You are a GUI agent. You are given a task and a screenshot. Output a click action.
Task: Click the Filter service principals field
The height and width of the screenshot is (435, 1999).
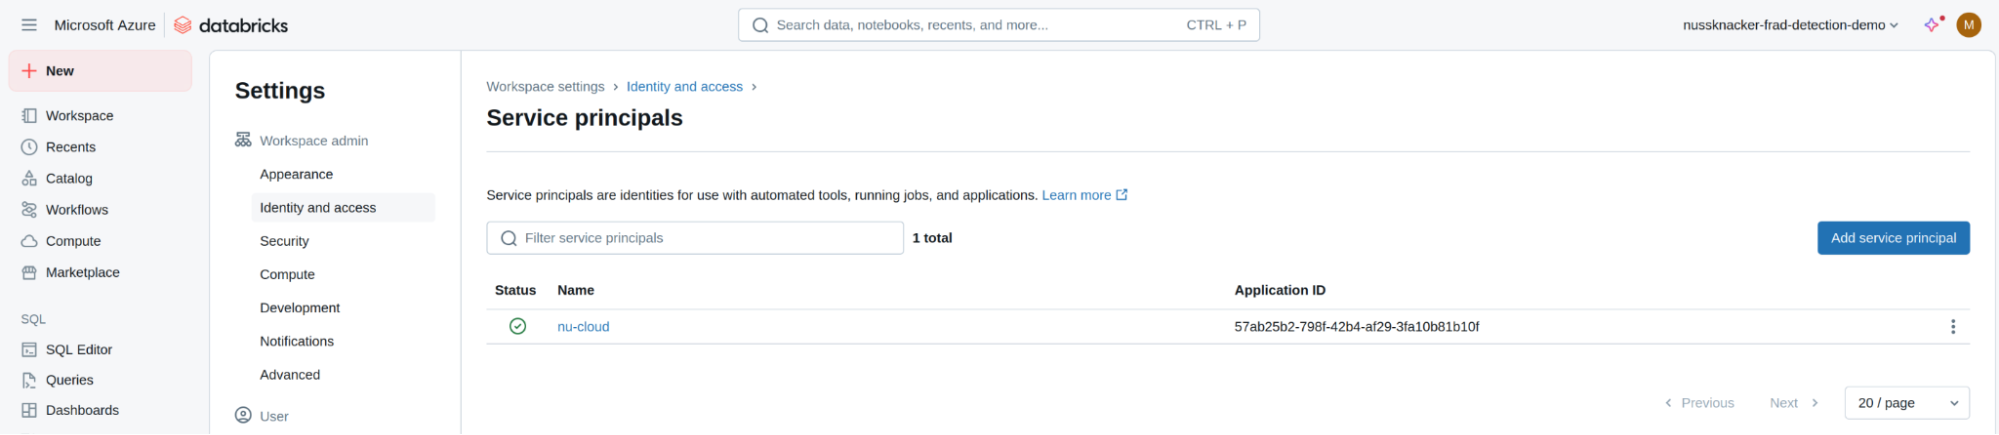(695, 238)
